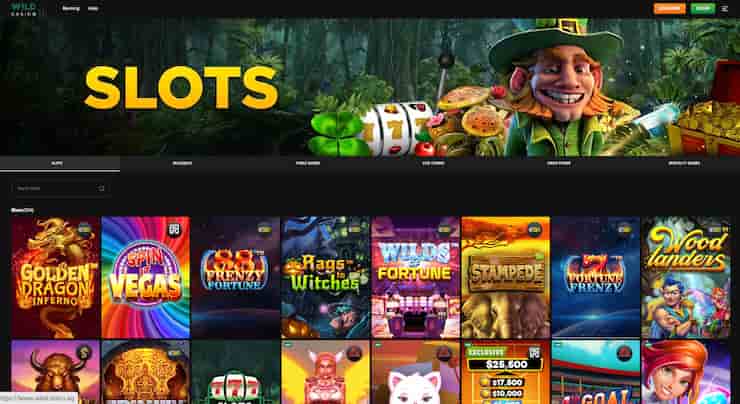Click the search magnifier icon
This screenshot has width=740, height=404.
[x=101, y=188]
